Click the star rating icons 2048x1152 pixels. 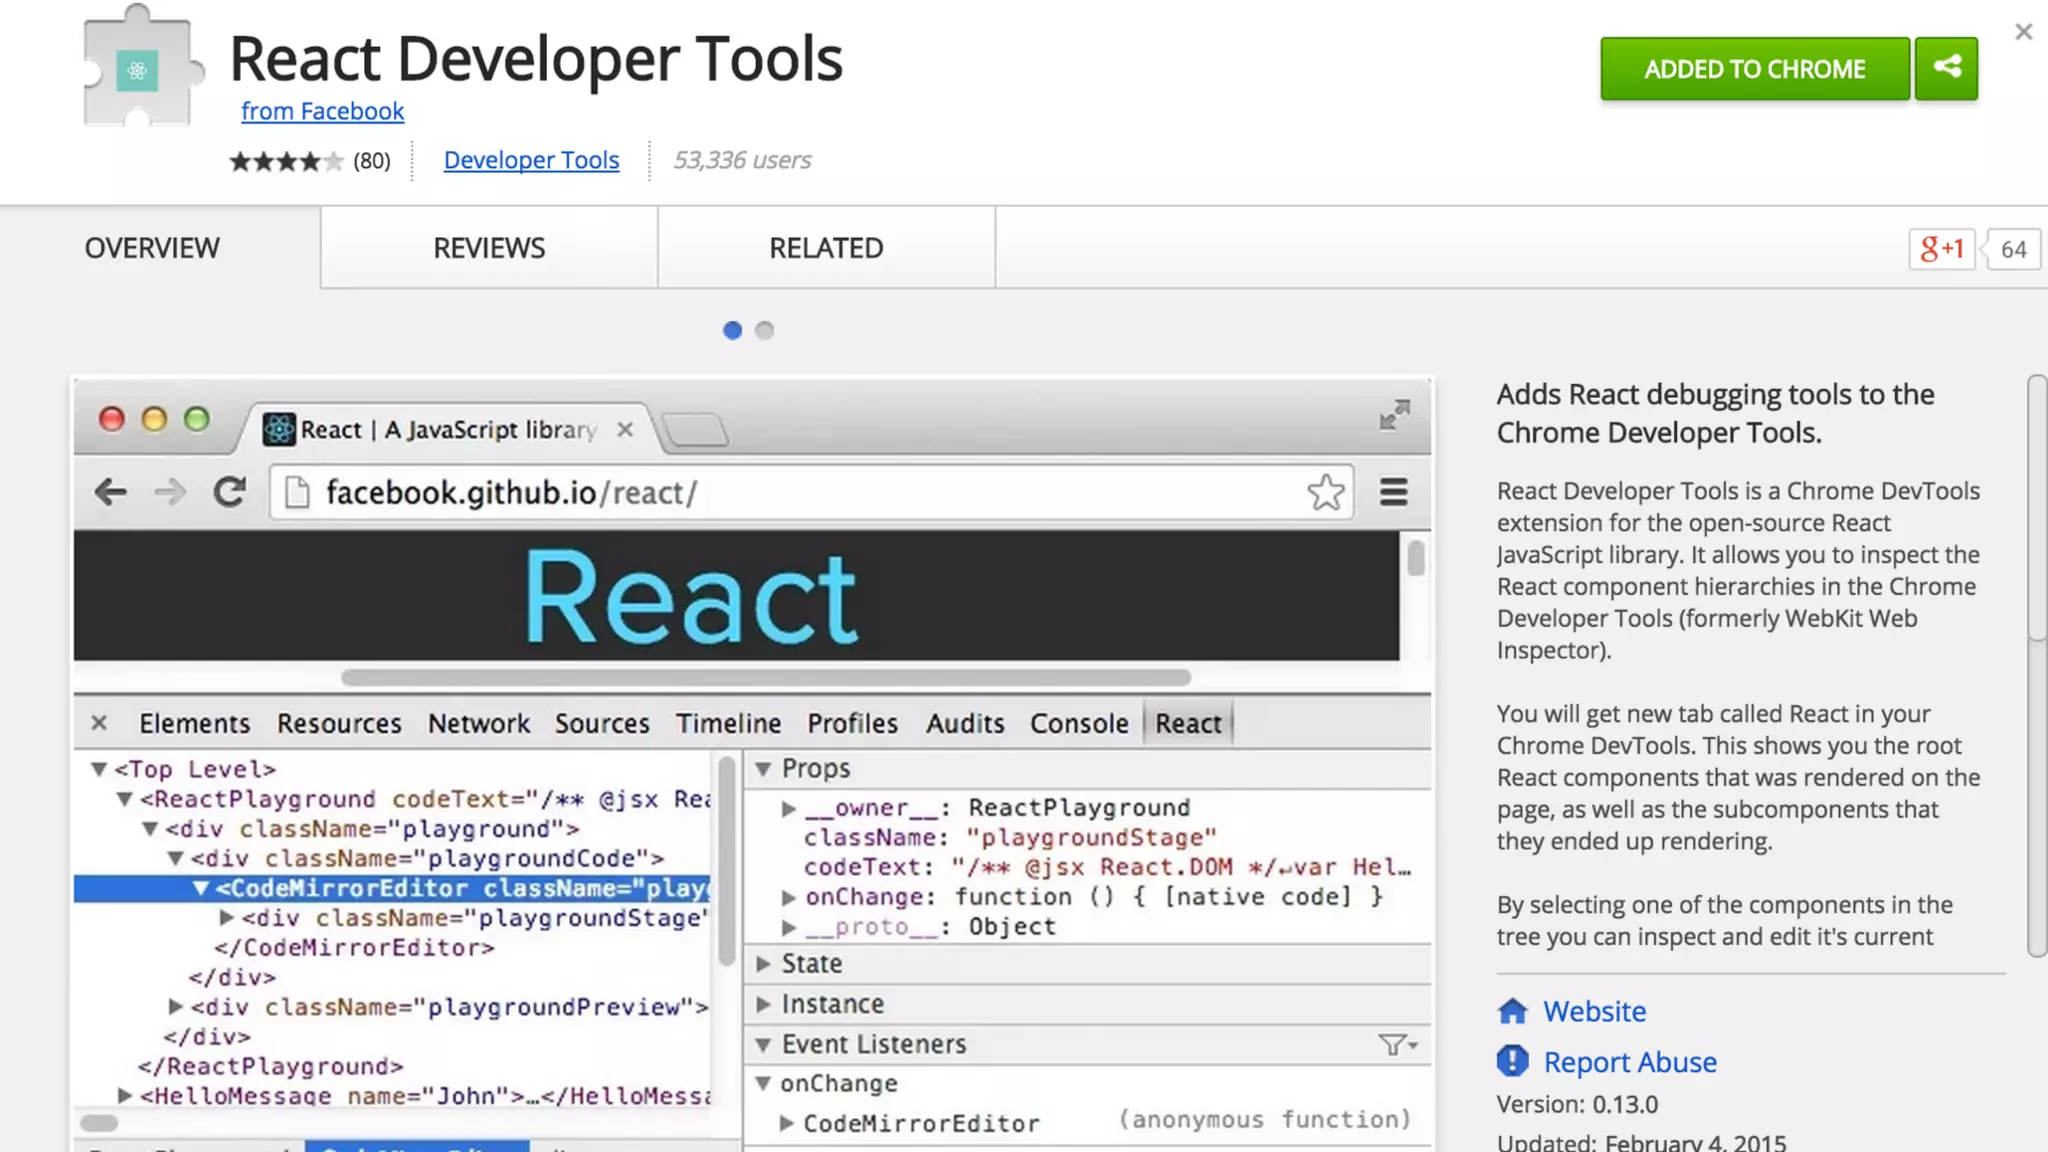coord(285,161)
